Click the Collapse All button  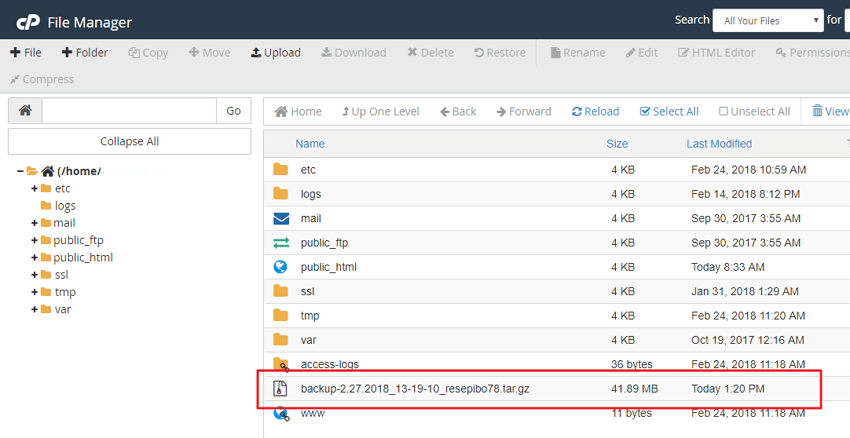pyautogui.click(x=129, y=141)
